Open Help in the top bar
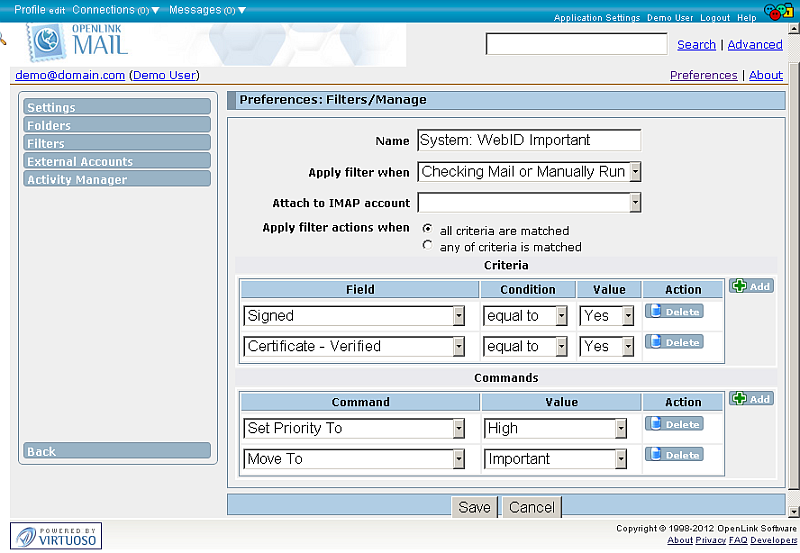 (x=746, y=18)
